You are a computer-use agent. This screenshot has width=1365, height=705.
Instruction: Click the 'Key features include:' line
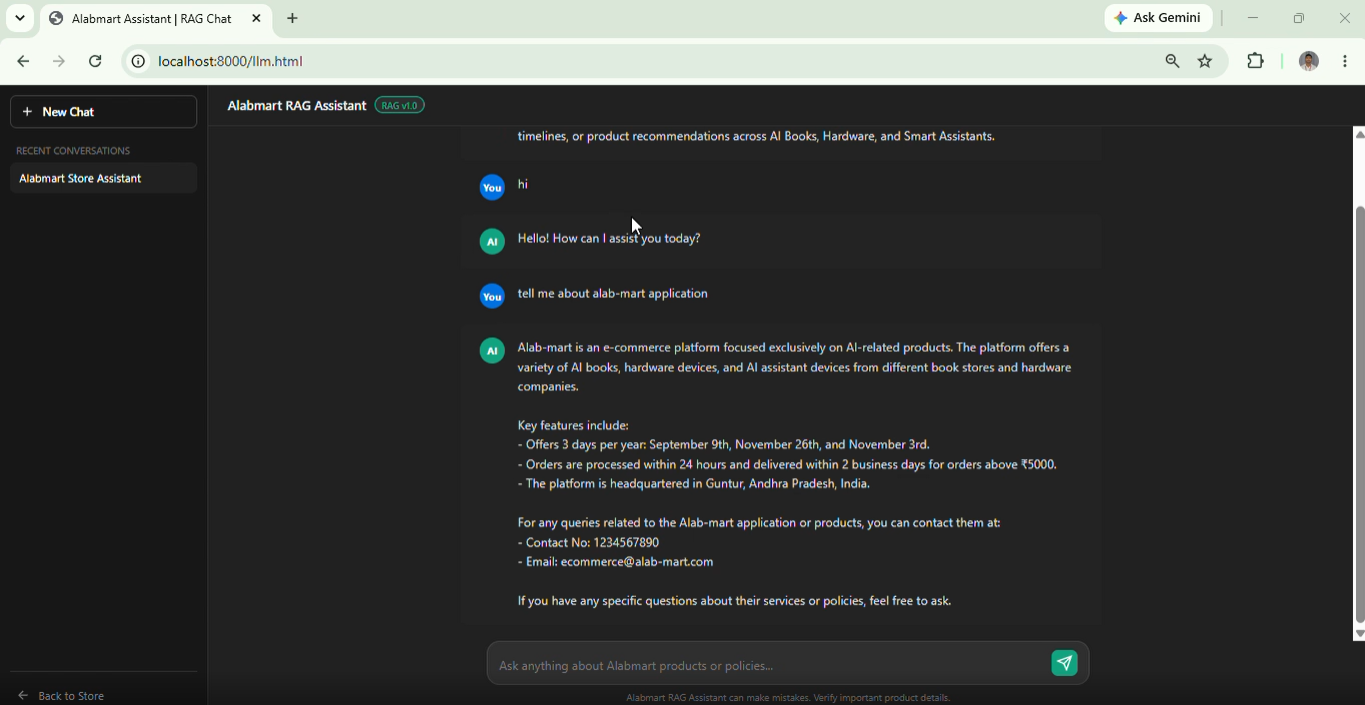pyautogui.click(x=573, y=425)
